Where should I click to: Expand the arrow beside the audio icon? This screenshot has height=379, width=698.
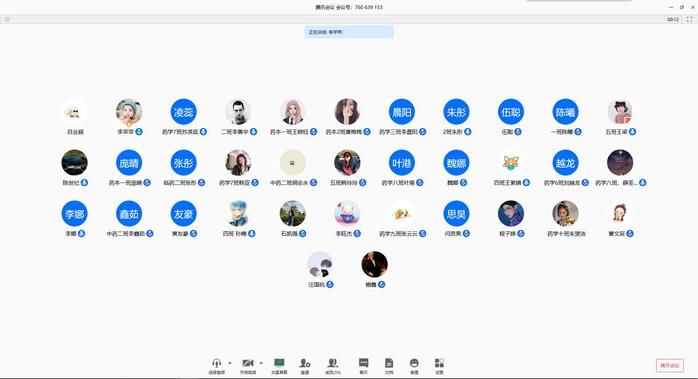230,363
